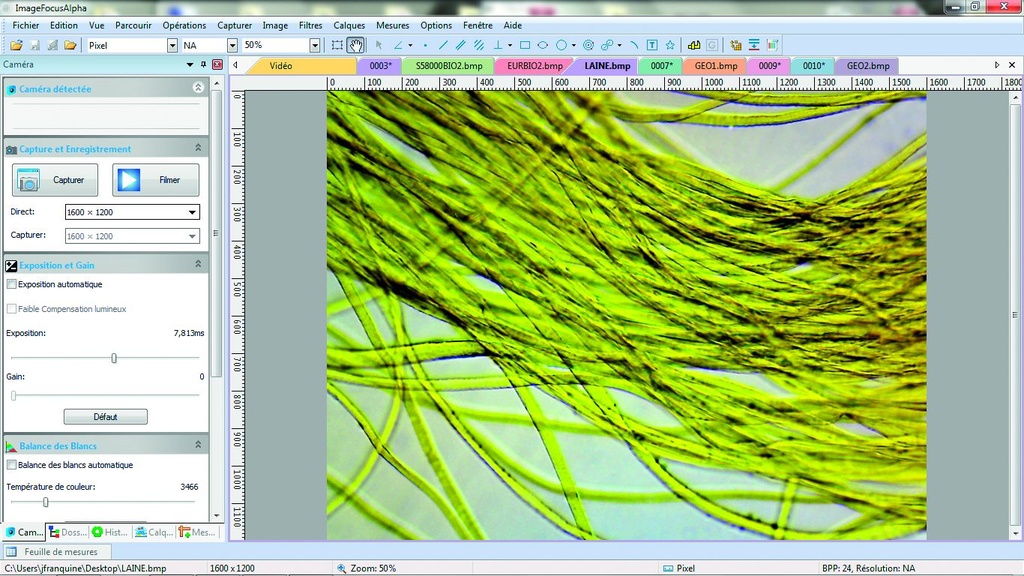1024x576 pixels.
Task: Reset gain with the Défaut button
Action: [x=105, y=416]
